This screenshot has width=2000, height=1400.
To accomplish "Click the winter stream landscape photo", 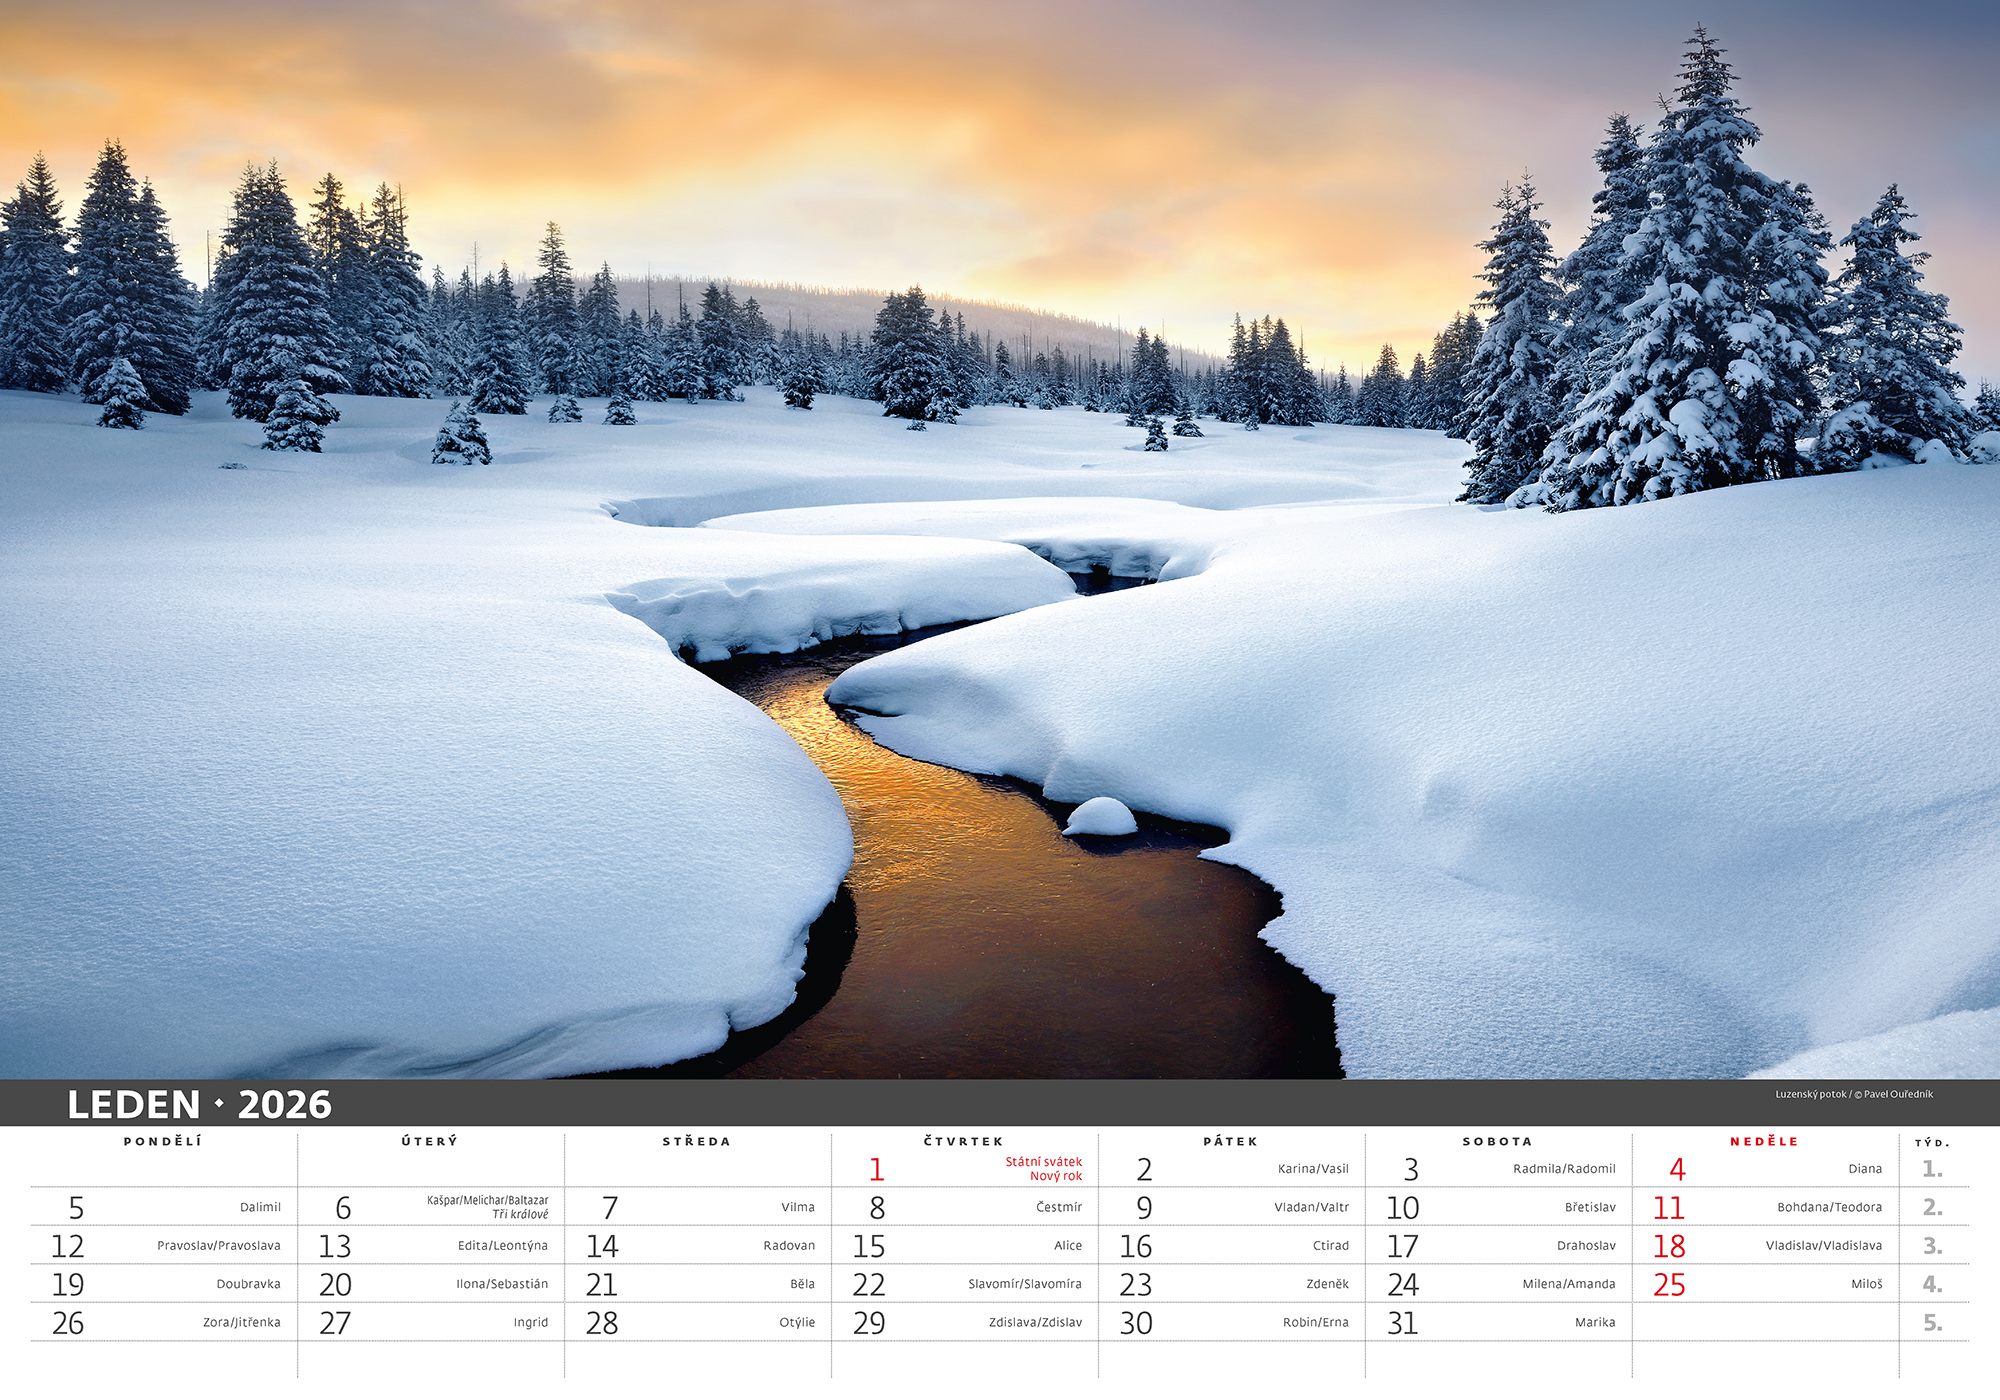I will [x=1000, y=539].
